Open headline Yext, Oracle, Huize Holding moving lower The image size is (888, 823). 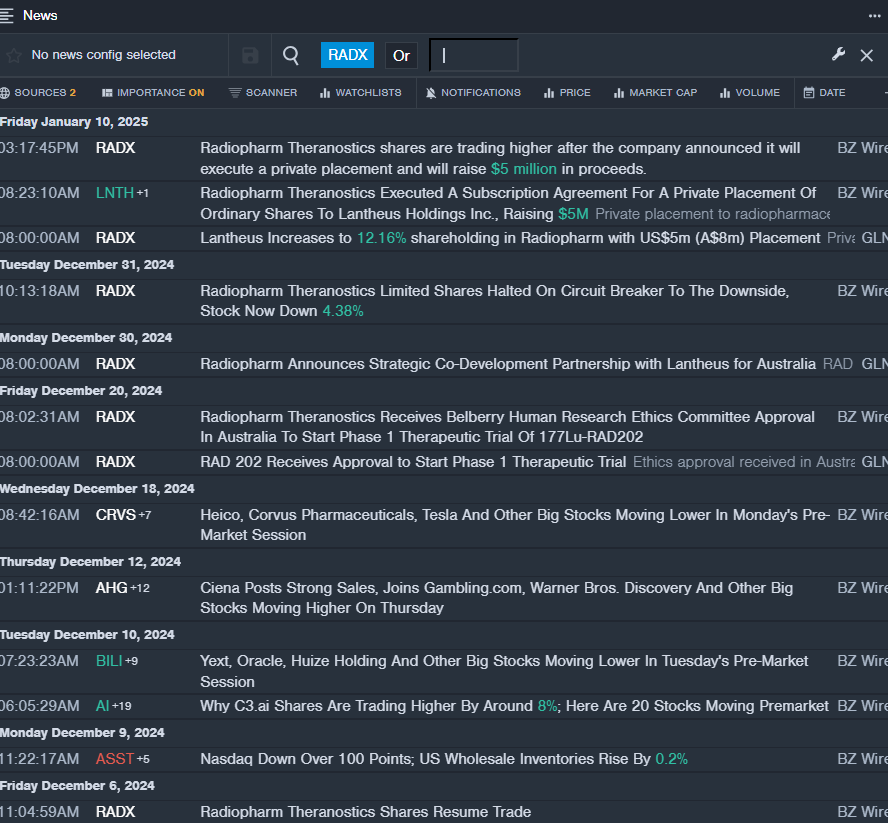[x=504, y=671]
